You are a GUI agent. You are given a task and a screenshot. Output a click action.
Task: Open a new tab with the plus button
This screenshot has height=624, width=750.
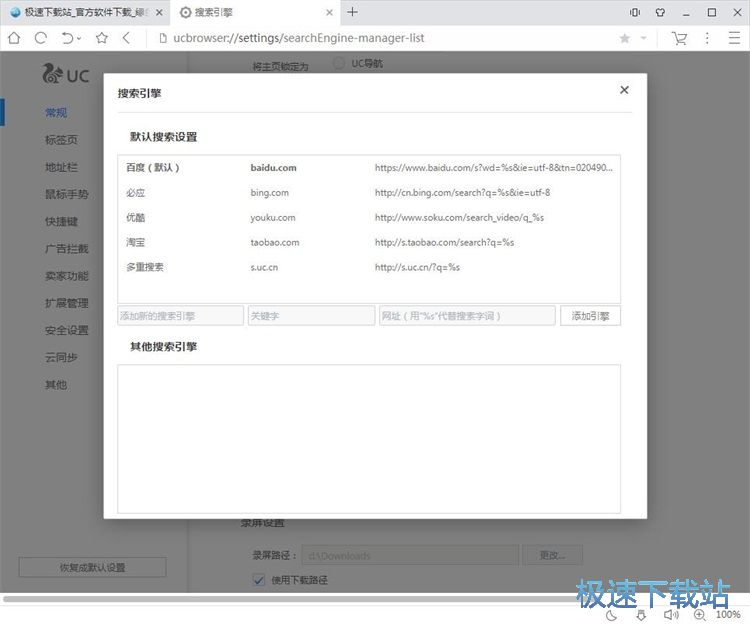pos(353,12)
